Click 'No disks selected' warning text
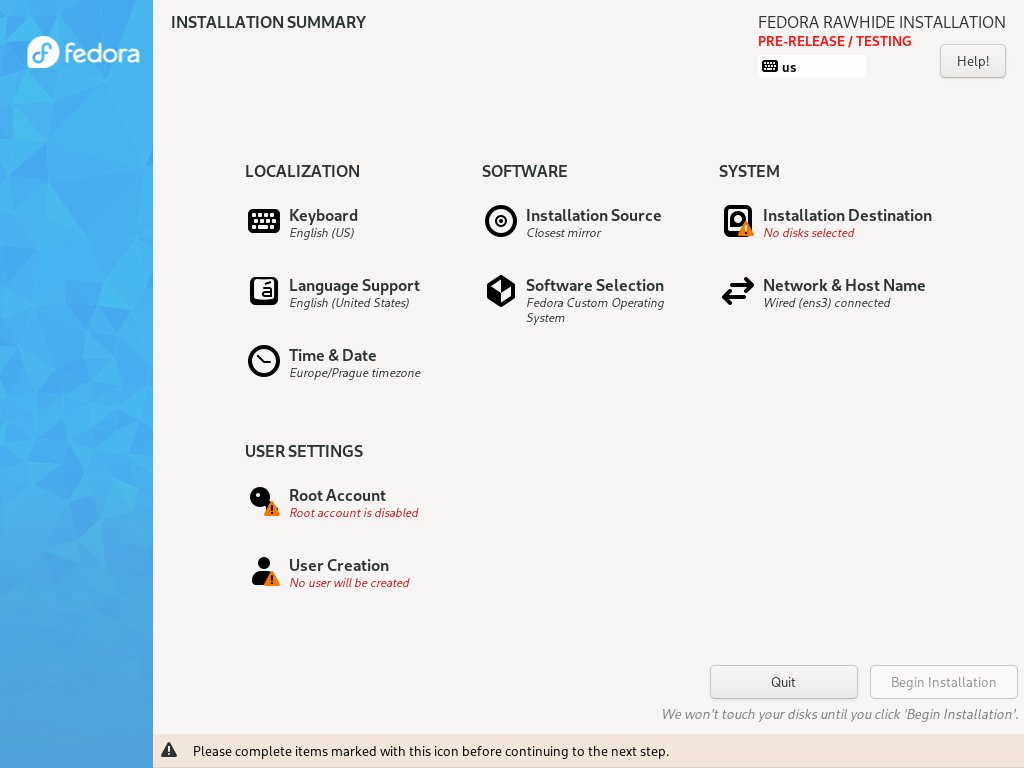This screenshot has height=768, width=1024. point(808,233)
